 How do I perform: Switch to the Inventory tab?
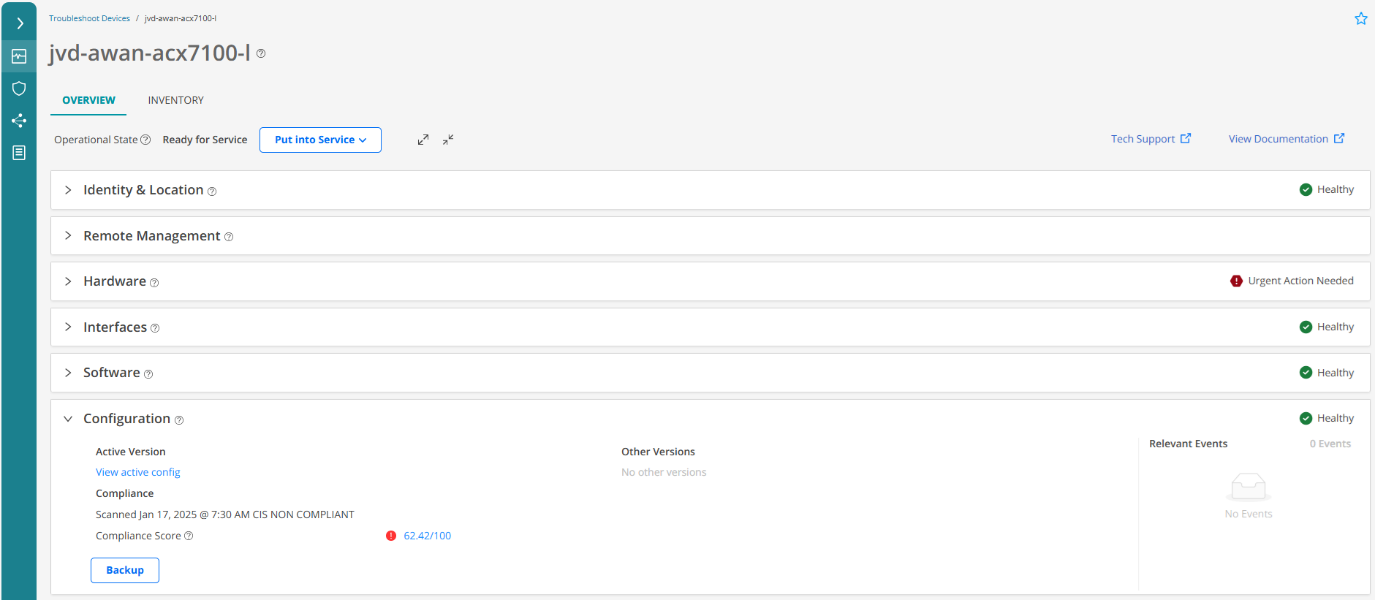tap(175, 100)
